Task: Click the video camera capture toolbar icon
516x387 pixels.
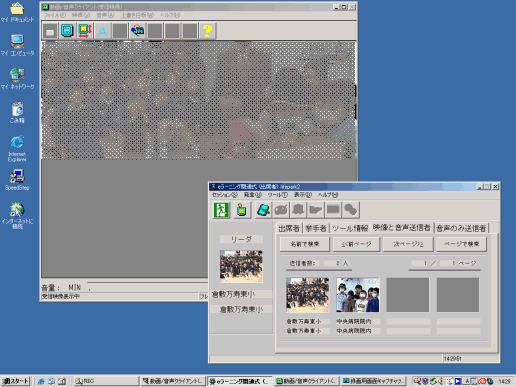Action: (137, 31)
